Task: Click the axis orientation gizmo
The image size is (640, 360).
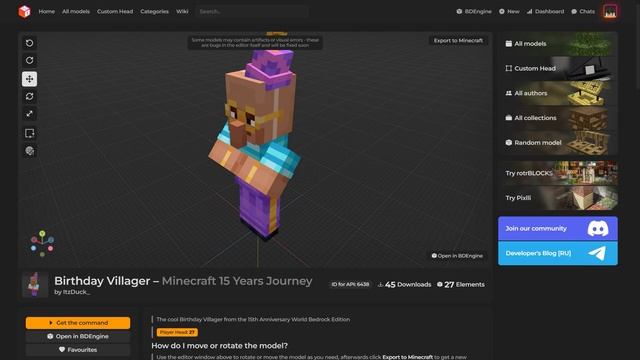Action: pyautogui.click(x=42, y=244)
